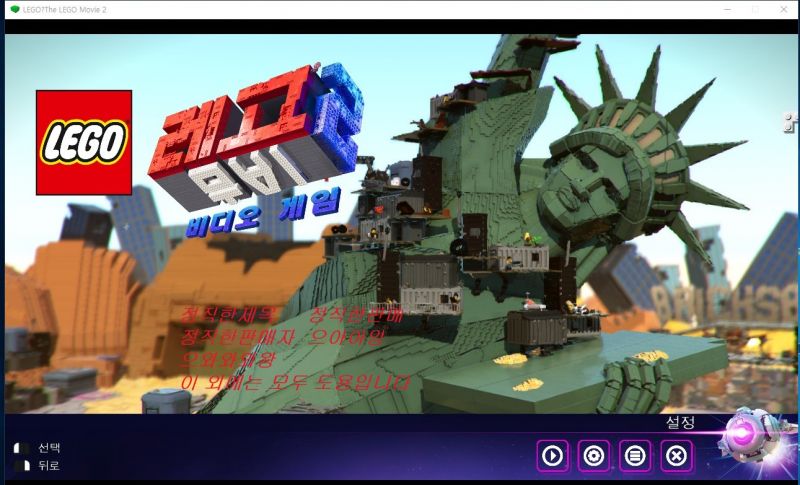
Task: Open settings via the gear icon
Action: tap(594, 455)
